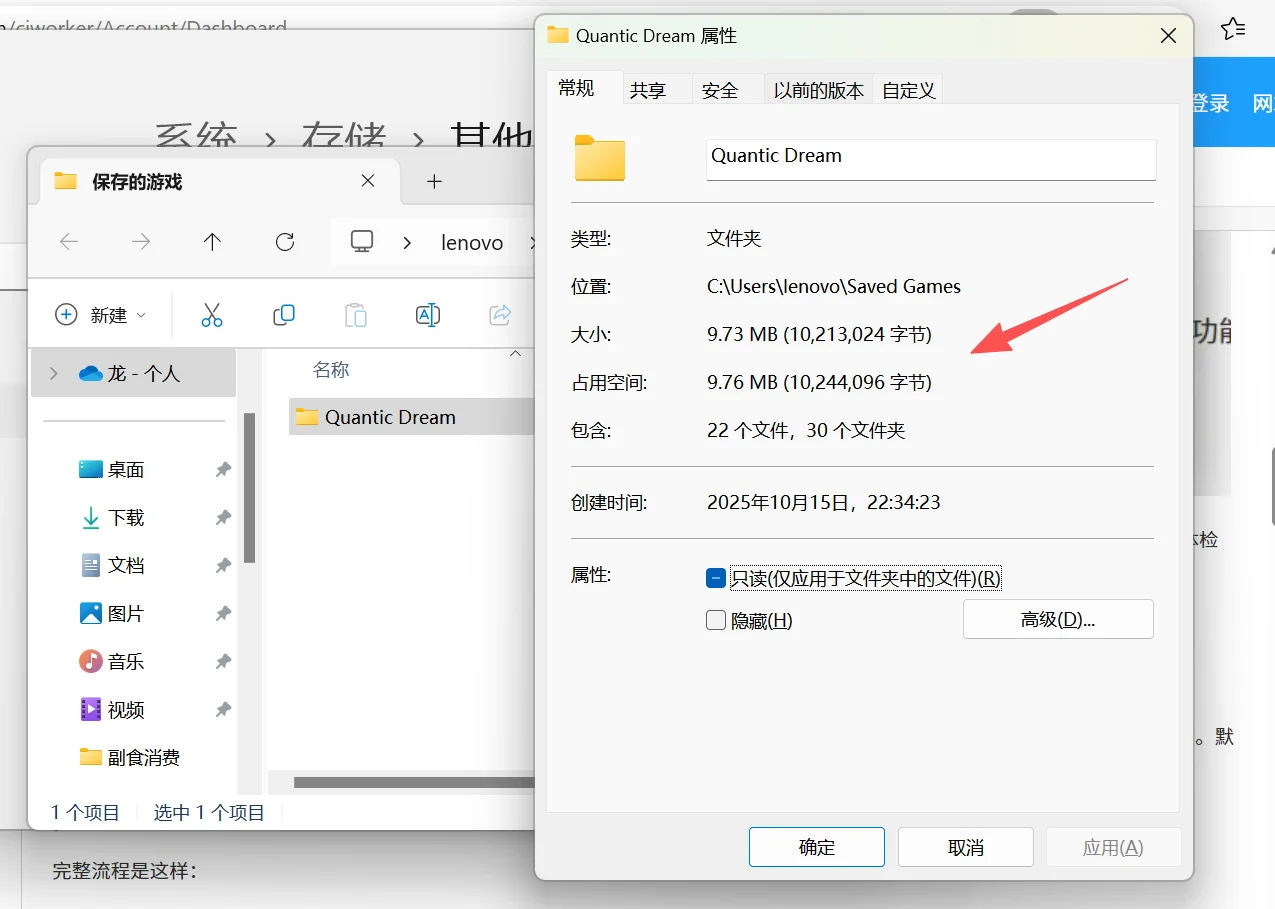The height and width of the screenshot is (909, 1275).
Task: Click the Copy icon in Explorer toolbar
Action: tap(284, 315)
